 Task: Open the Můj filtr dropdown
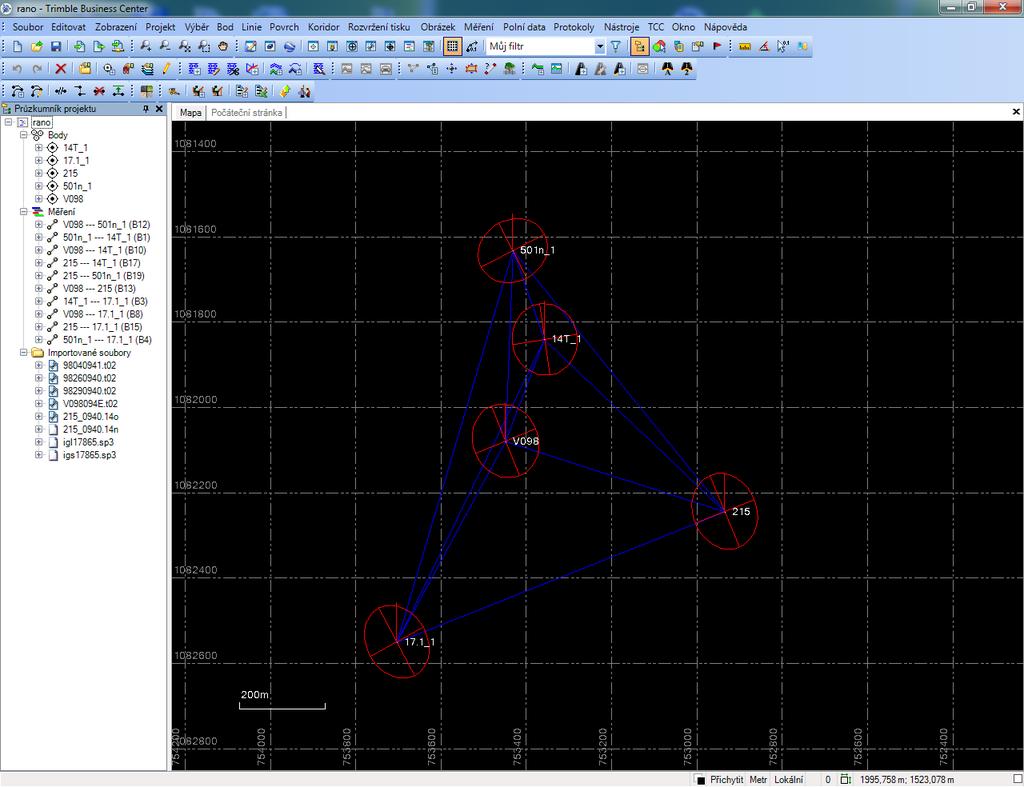[x=600, y=46]
